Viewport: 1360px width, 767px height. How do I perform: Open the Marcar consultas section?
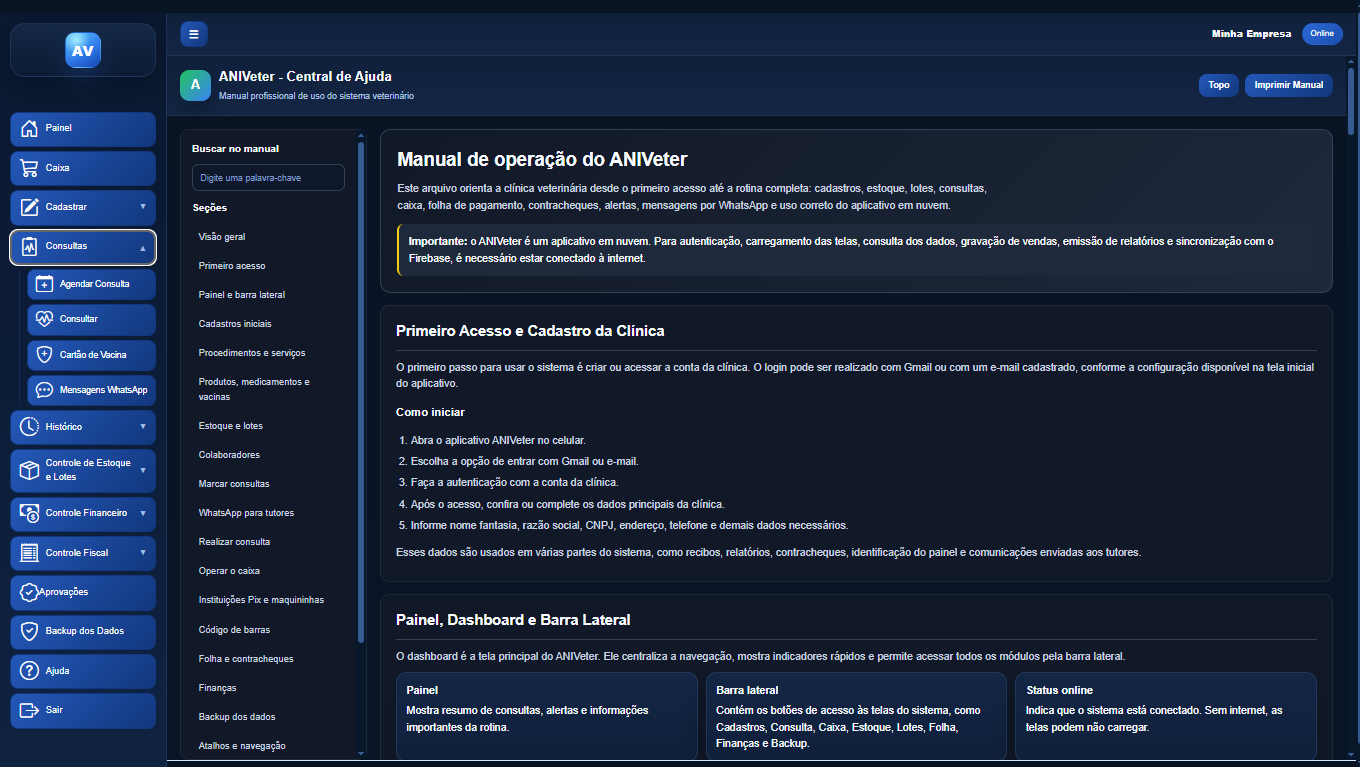point(234,484)
